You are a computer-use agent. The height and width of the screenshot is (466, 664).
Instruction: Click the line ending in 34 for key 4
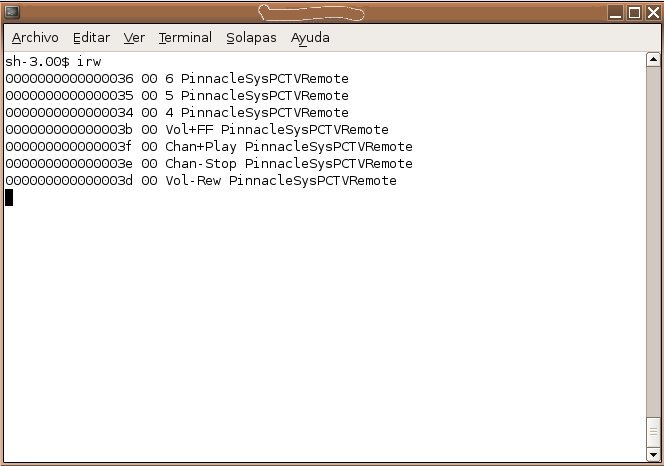point(177,113)
